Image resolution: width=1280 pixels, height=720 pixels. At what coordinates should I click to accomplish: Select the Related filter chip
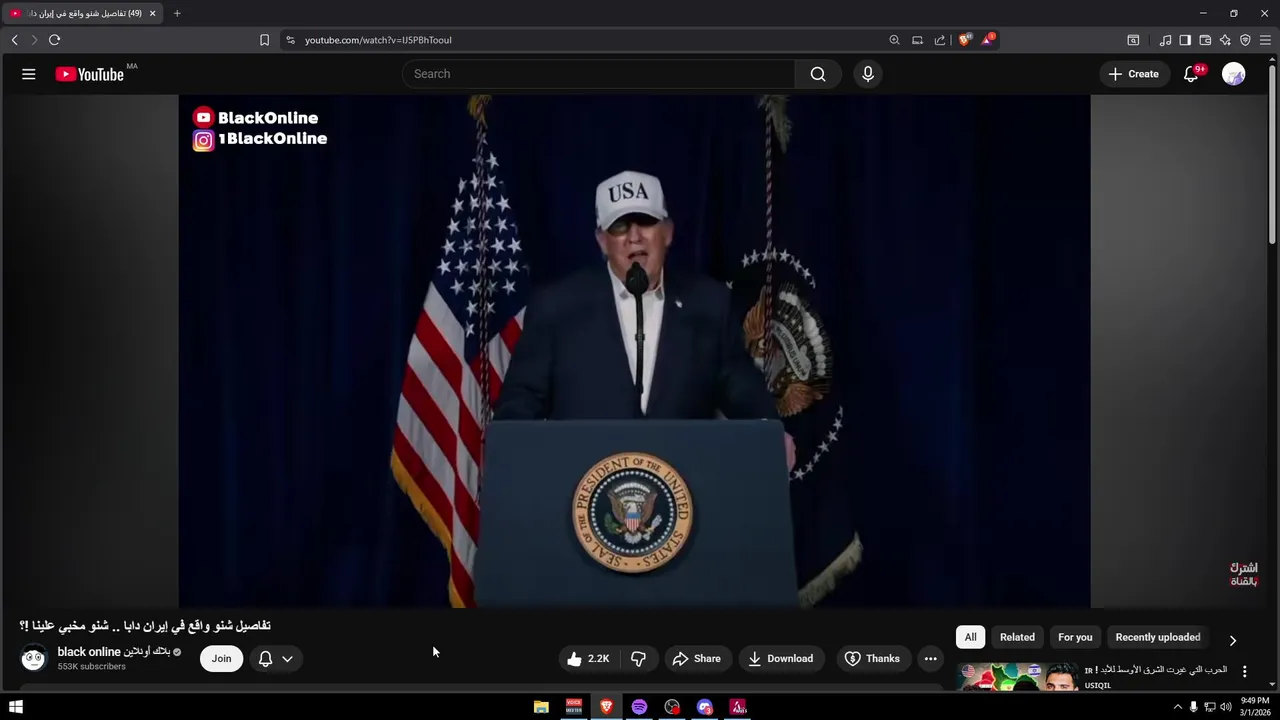pos(1017,637)
